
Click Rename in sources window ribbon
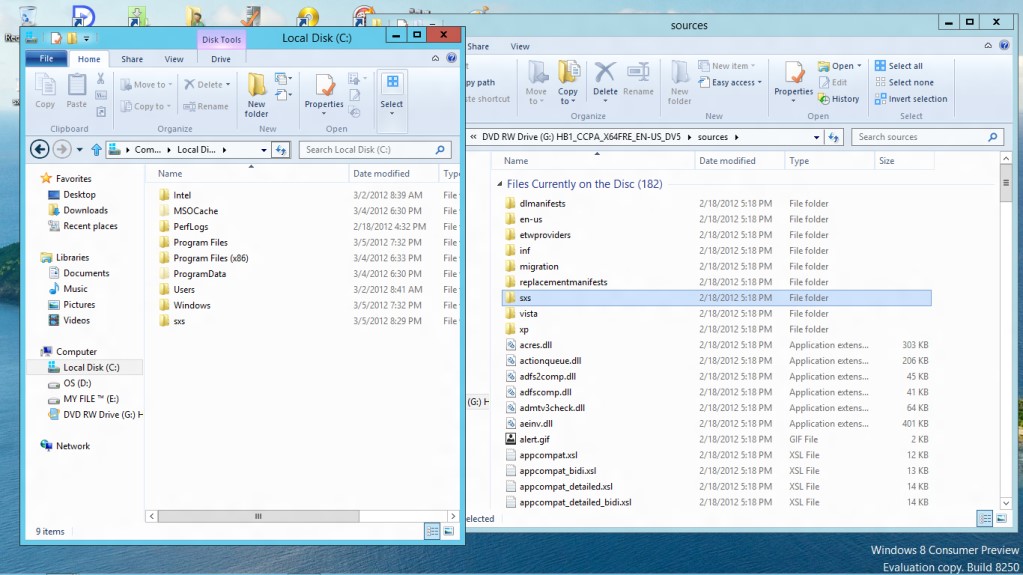[x=638, y=80]
